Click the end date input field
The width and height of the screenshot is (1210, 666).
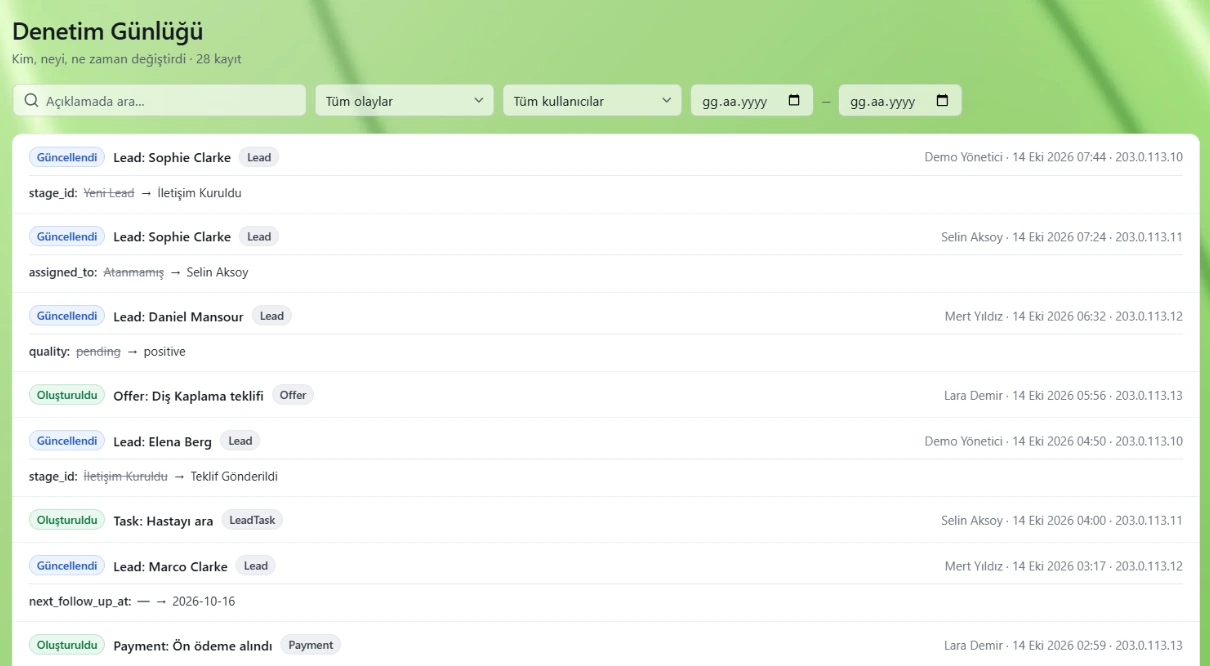point(900,100)
